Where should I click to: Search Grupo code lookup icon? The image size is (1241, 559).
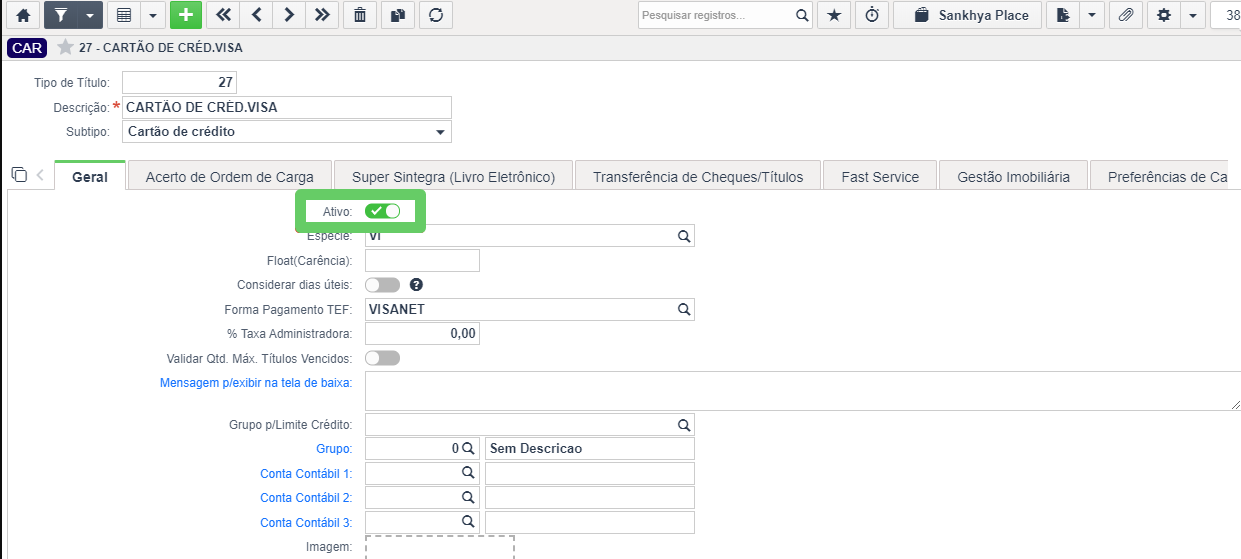[x=467, y=449]
